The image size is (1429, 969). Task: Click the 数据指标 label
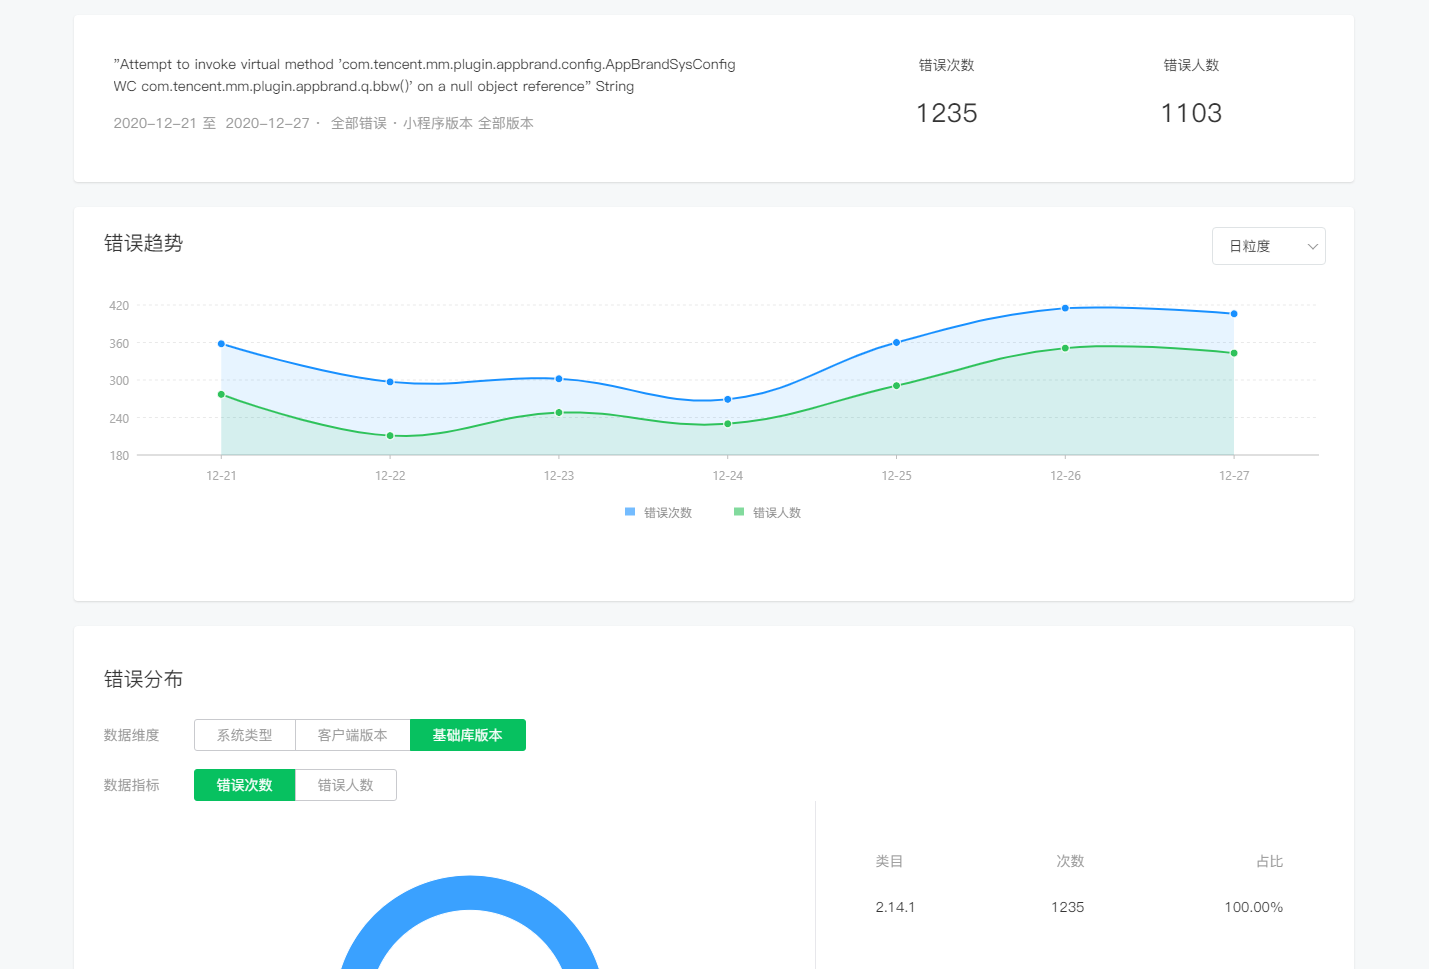(132, 785)
